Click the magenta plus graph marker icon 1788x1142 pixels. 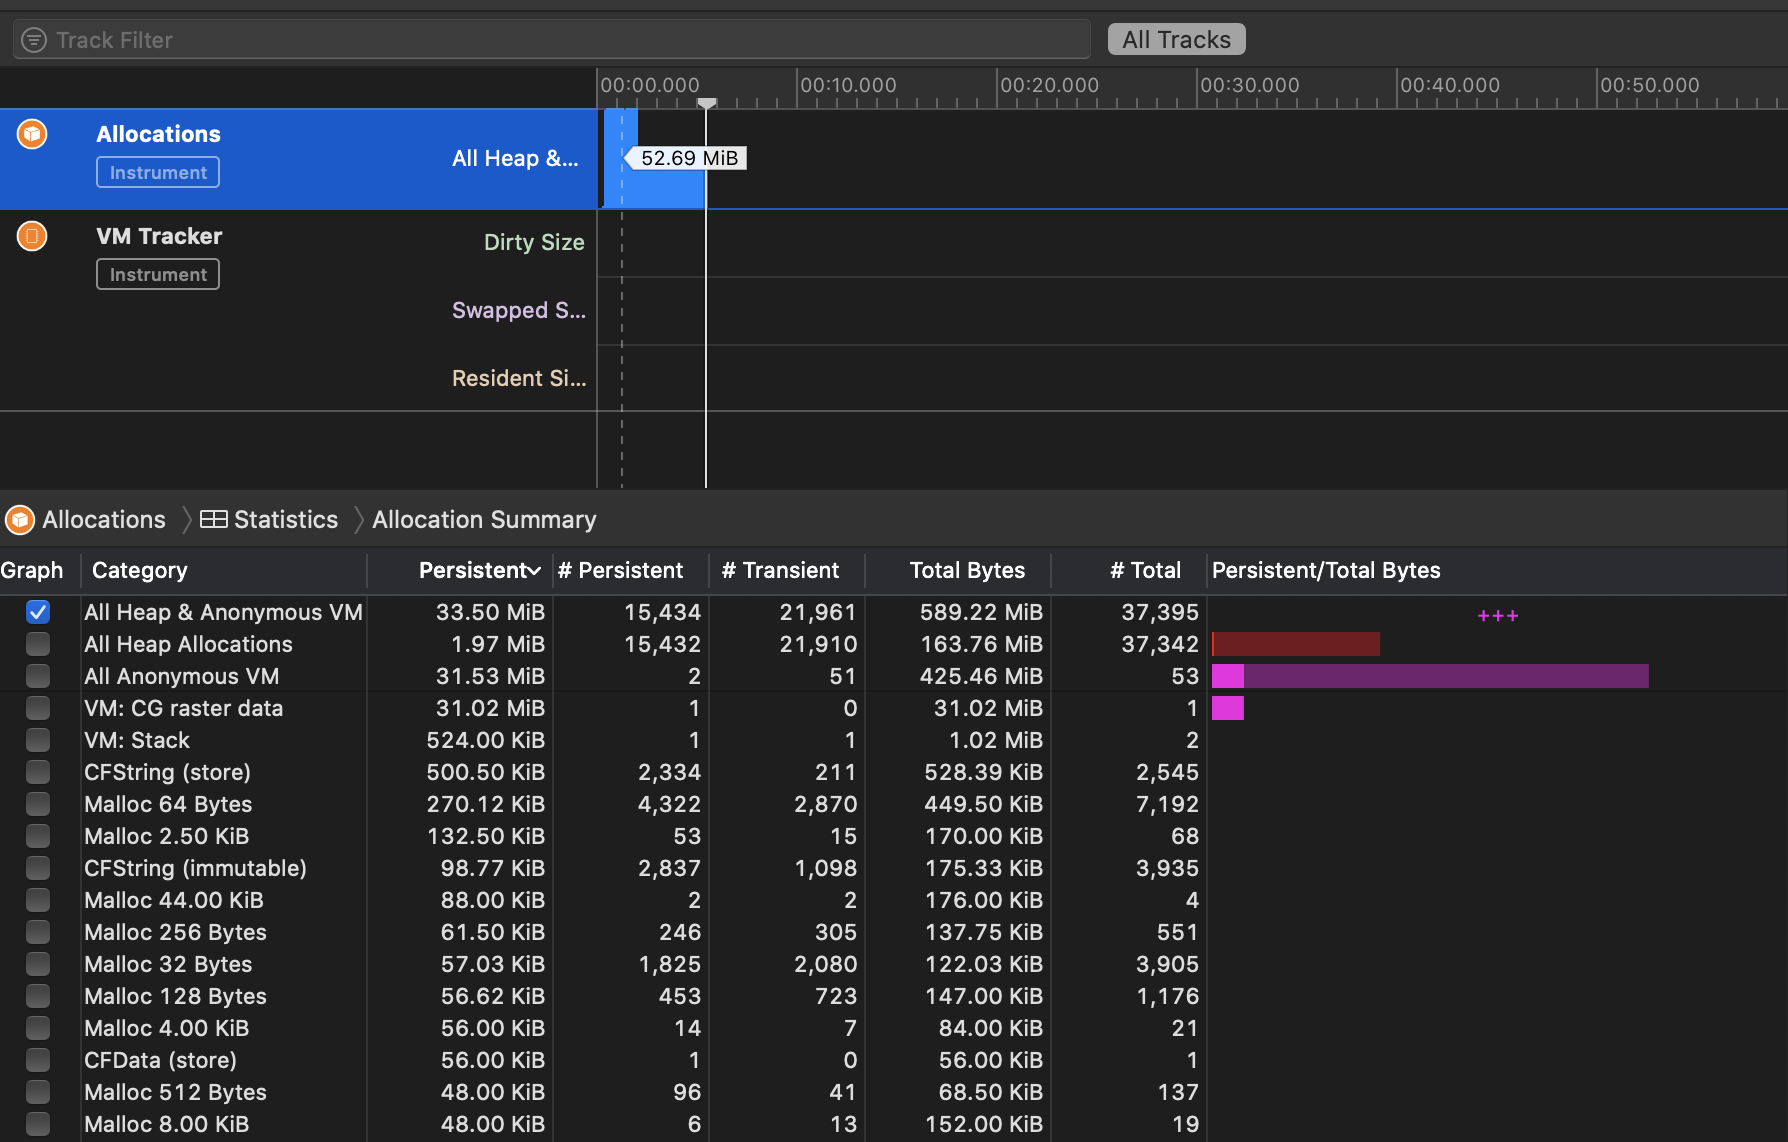[1498, 616]
